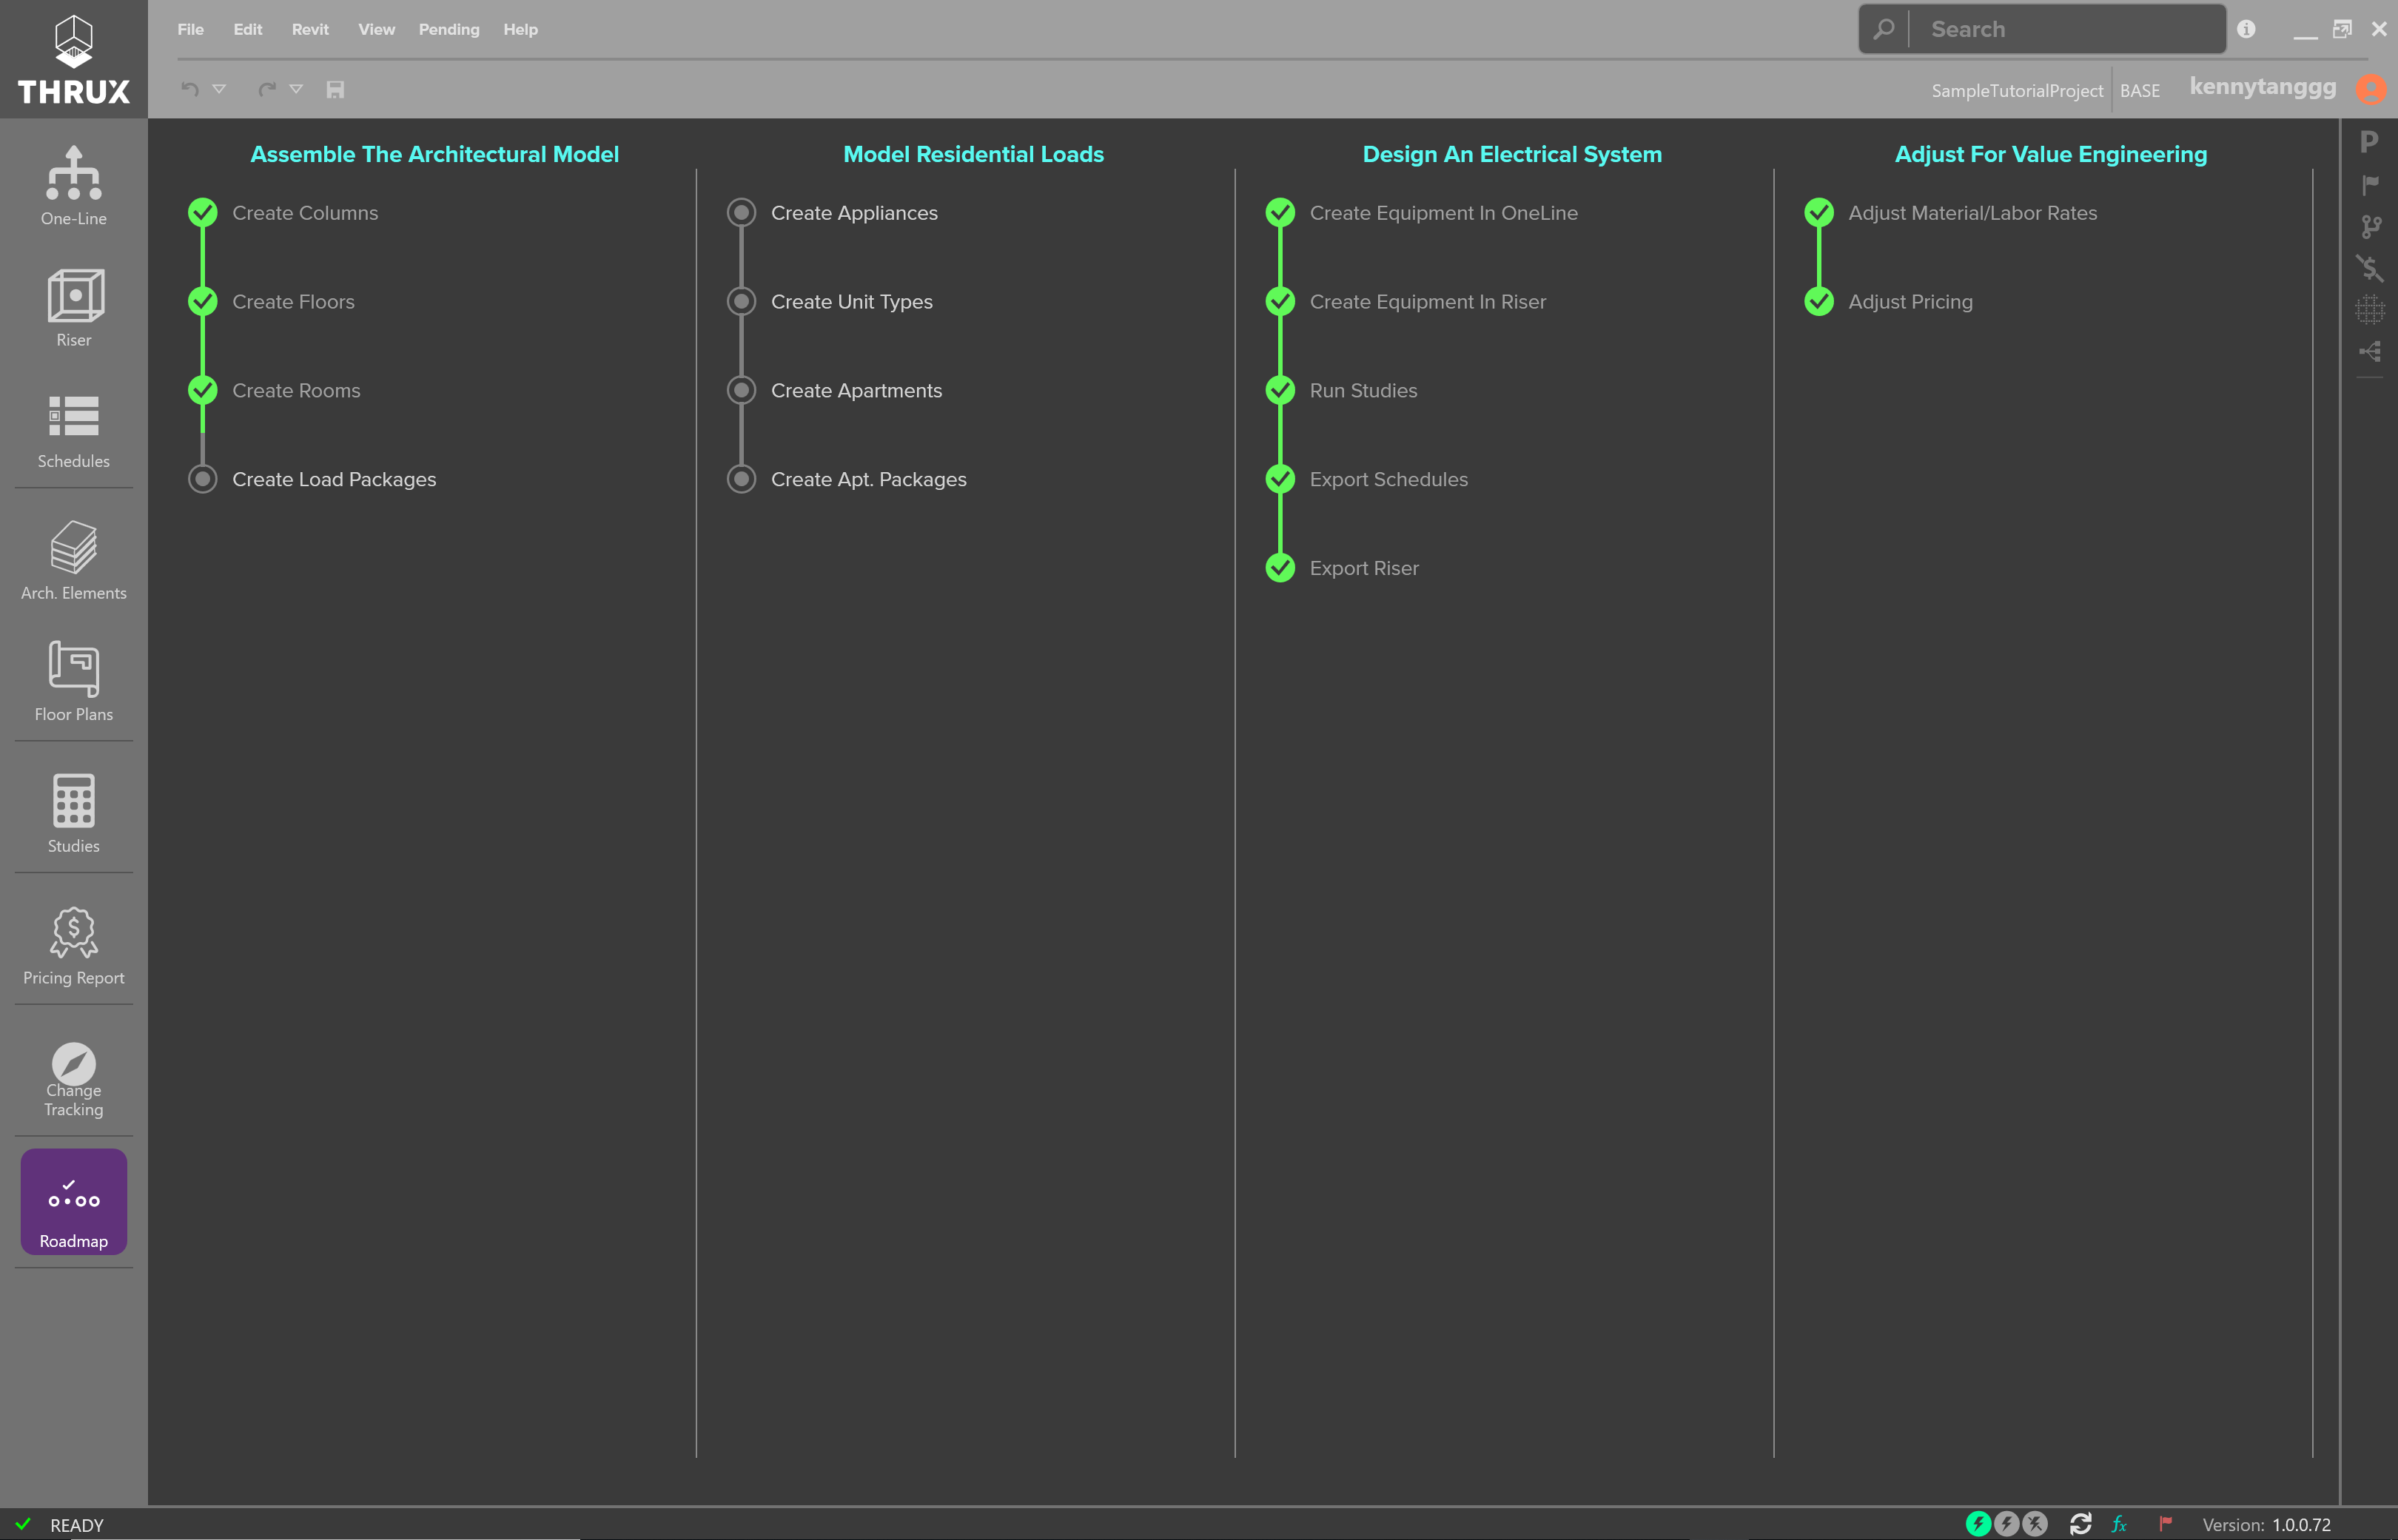Open the Studies calculator view

[x=73, y=813]
